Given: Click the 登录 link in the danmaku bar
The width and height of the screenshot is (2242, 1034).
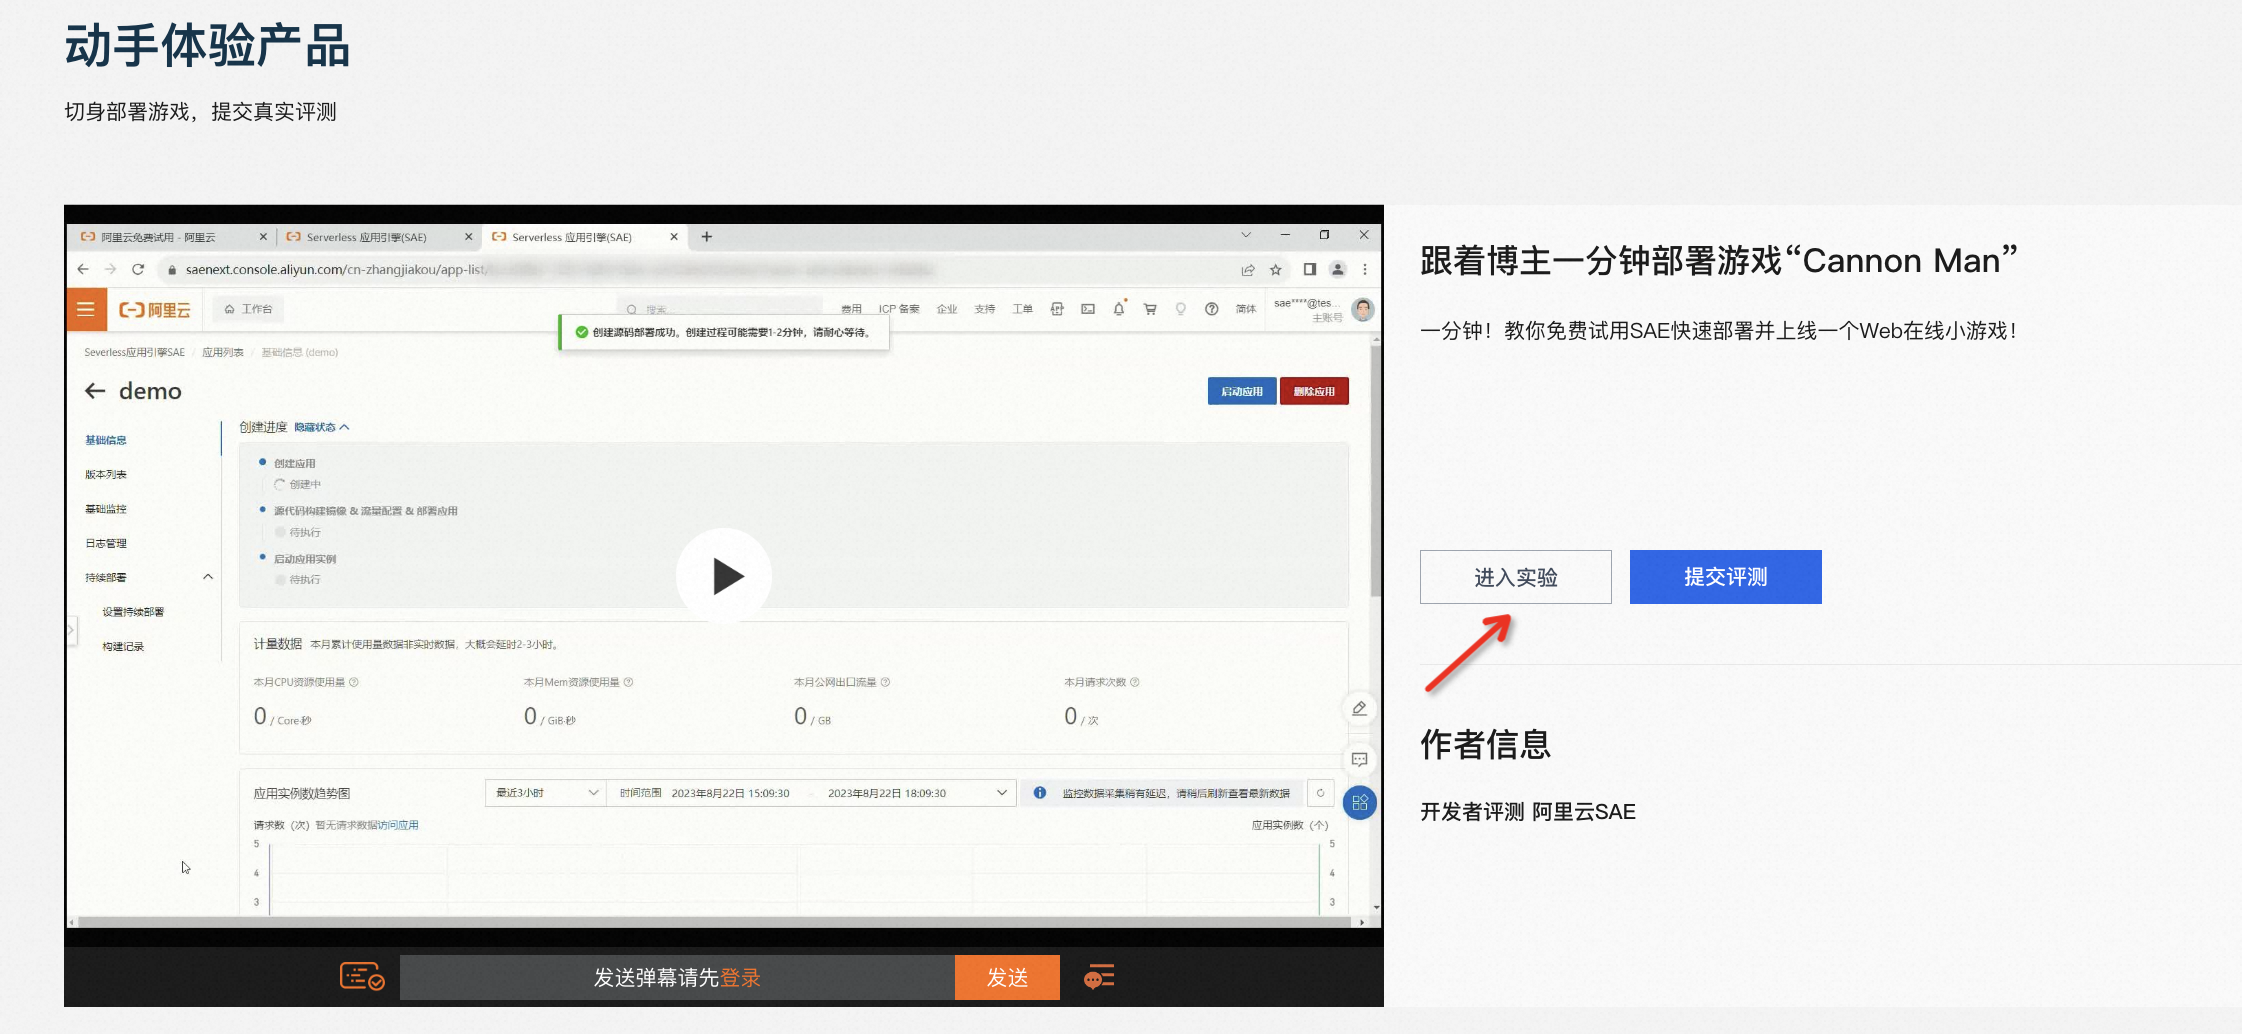Looking at the screenshot, I should click(740, 977).
